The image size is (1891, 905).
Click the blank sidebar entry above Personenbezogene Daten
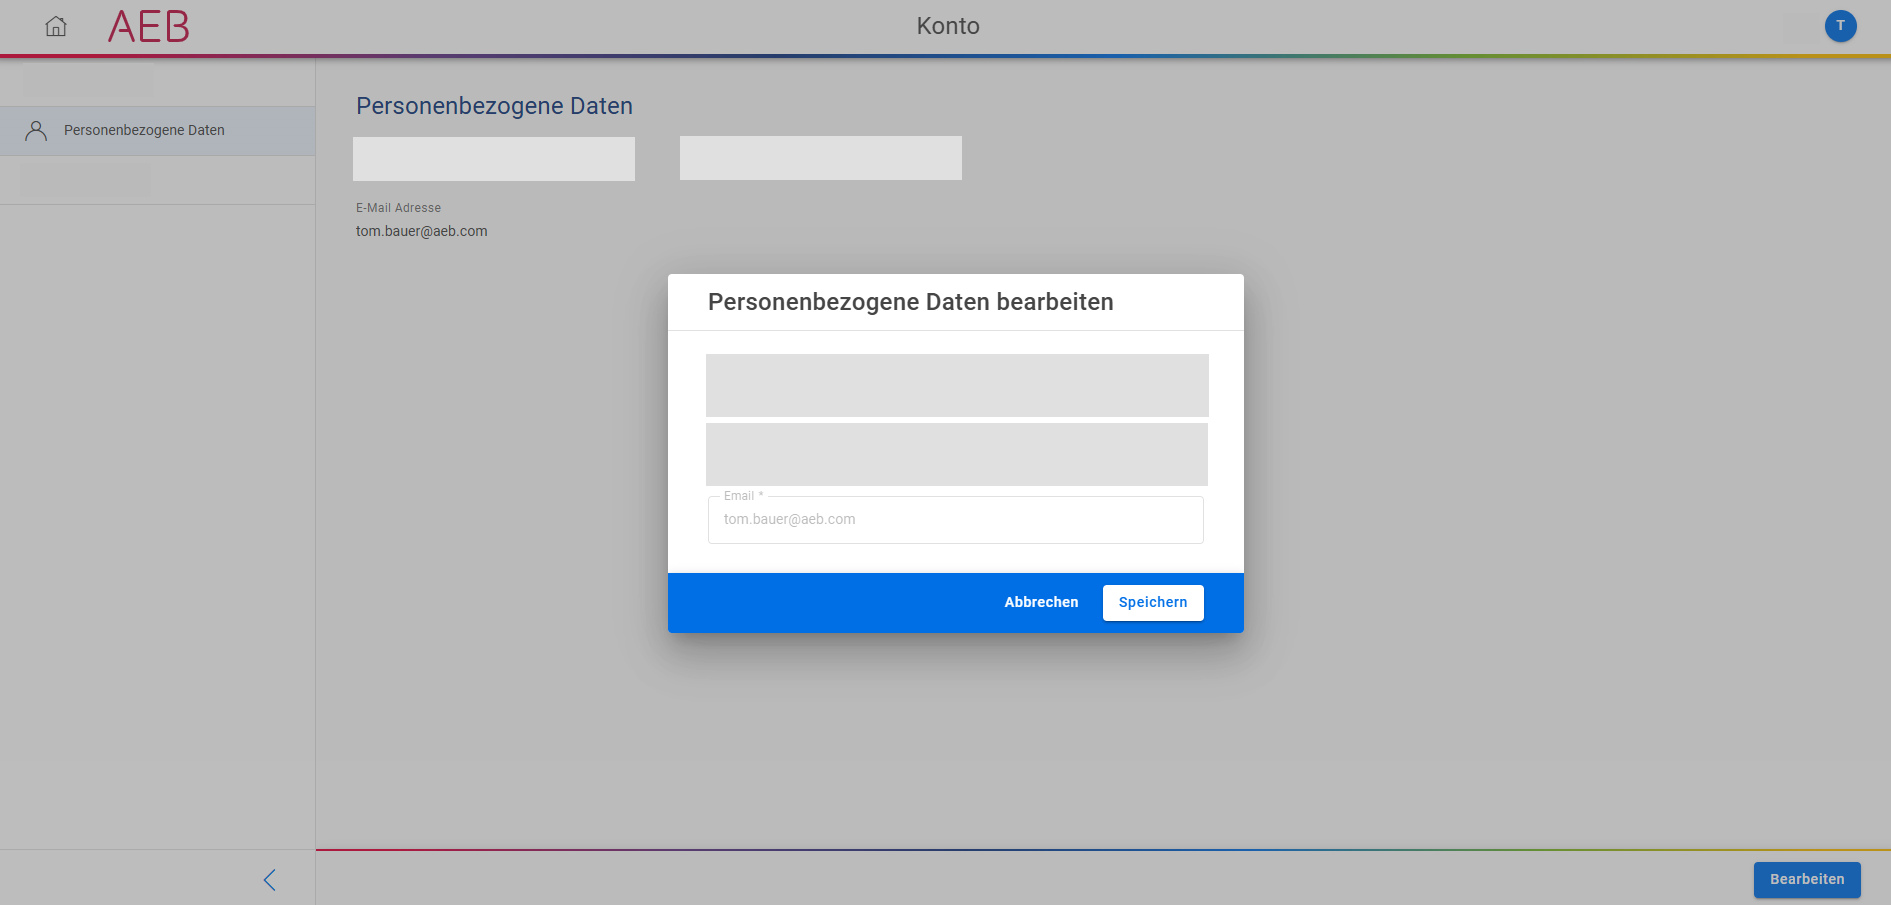click(88, 82)
